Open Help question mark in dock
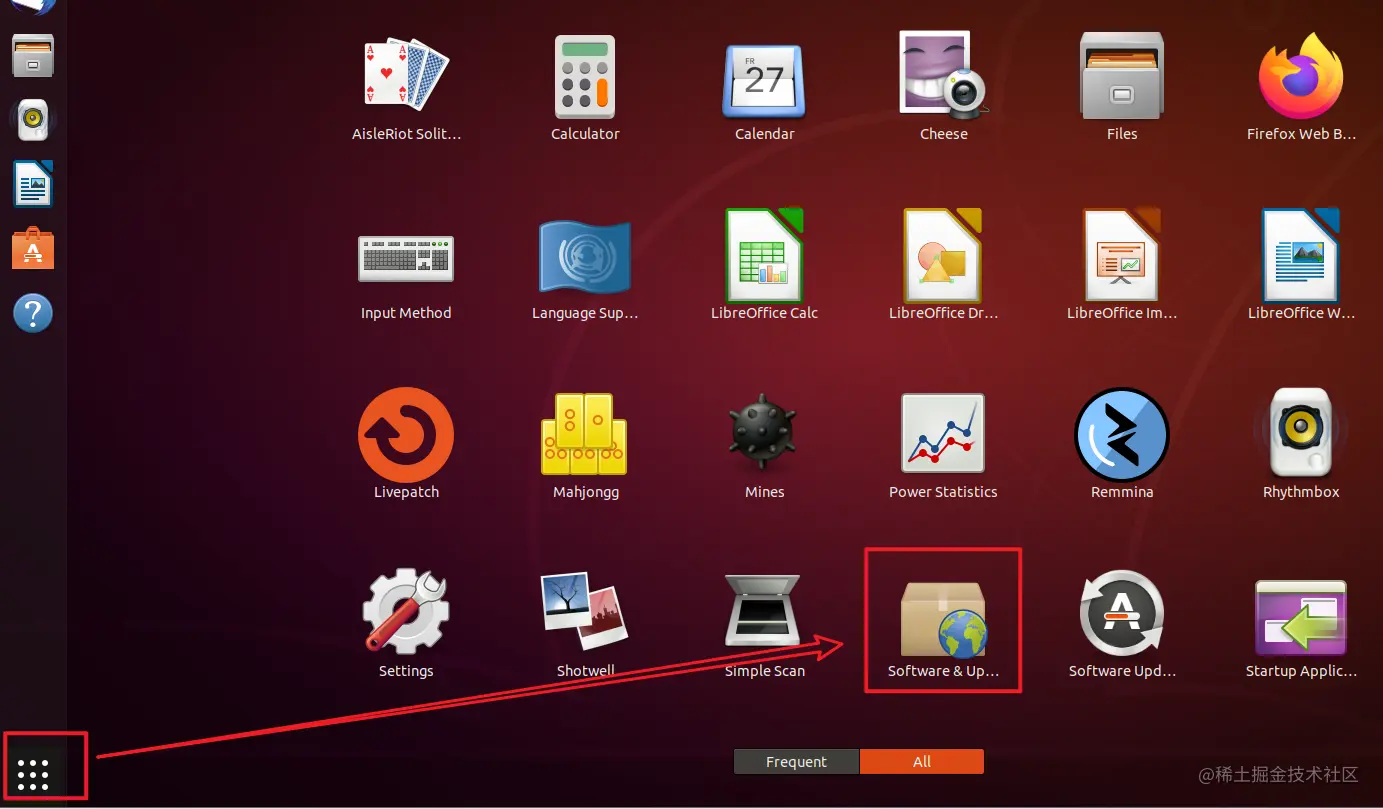 click(33, 313)
